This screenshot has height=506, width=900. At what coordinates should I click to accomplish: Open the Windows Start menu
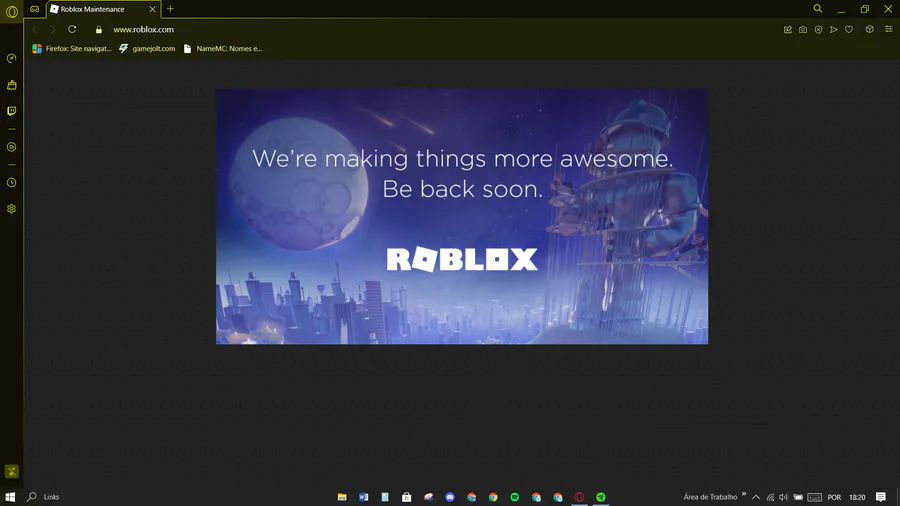pos(10,497)
